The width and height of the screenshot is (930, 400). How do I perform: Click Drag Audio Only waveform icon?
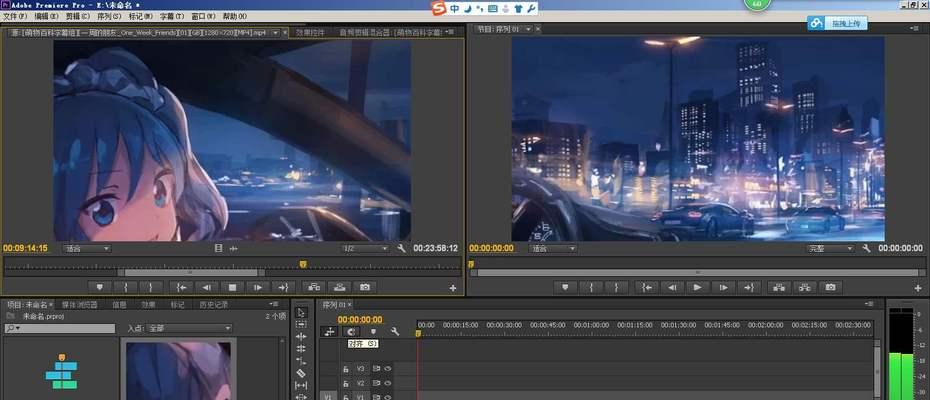234,248
